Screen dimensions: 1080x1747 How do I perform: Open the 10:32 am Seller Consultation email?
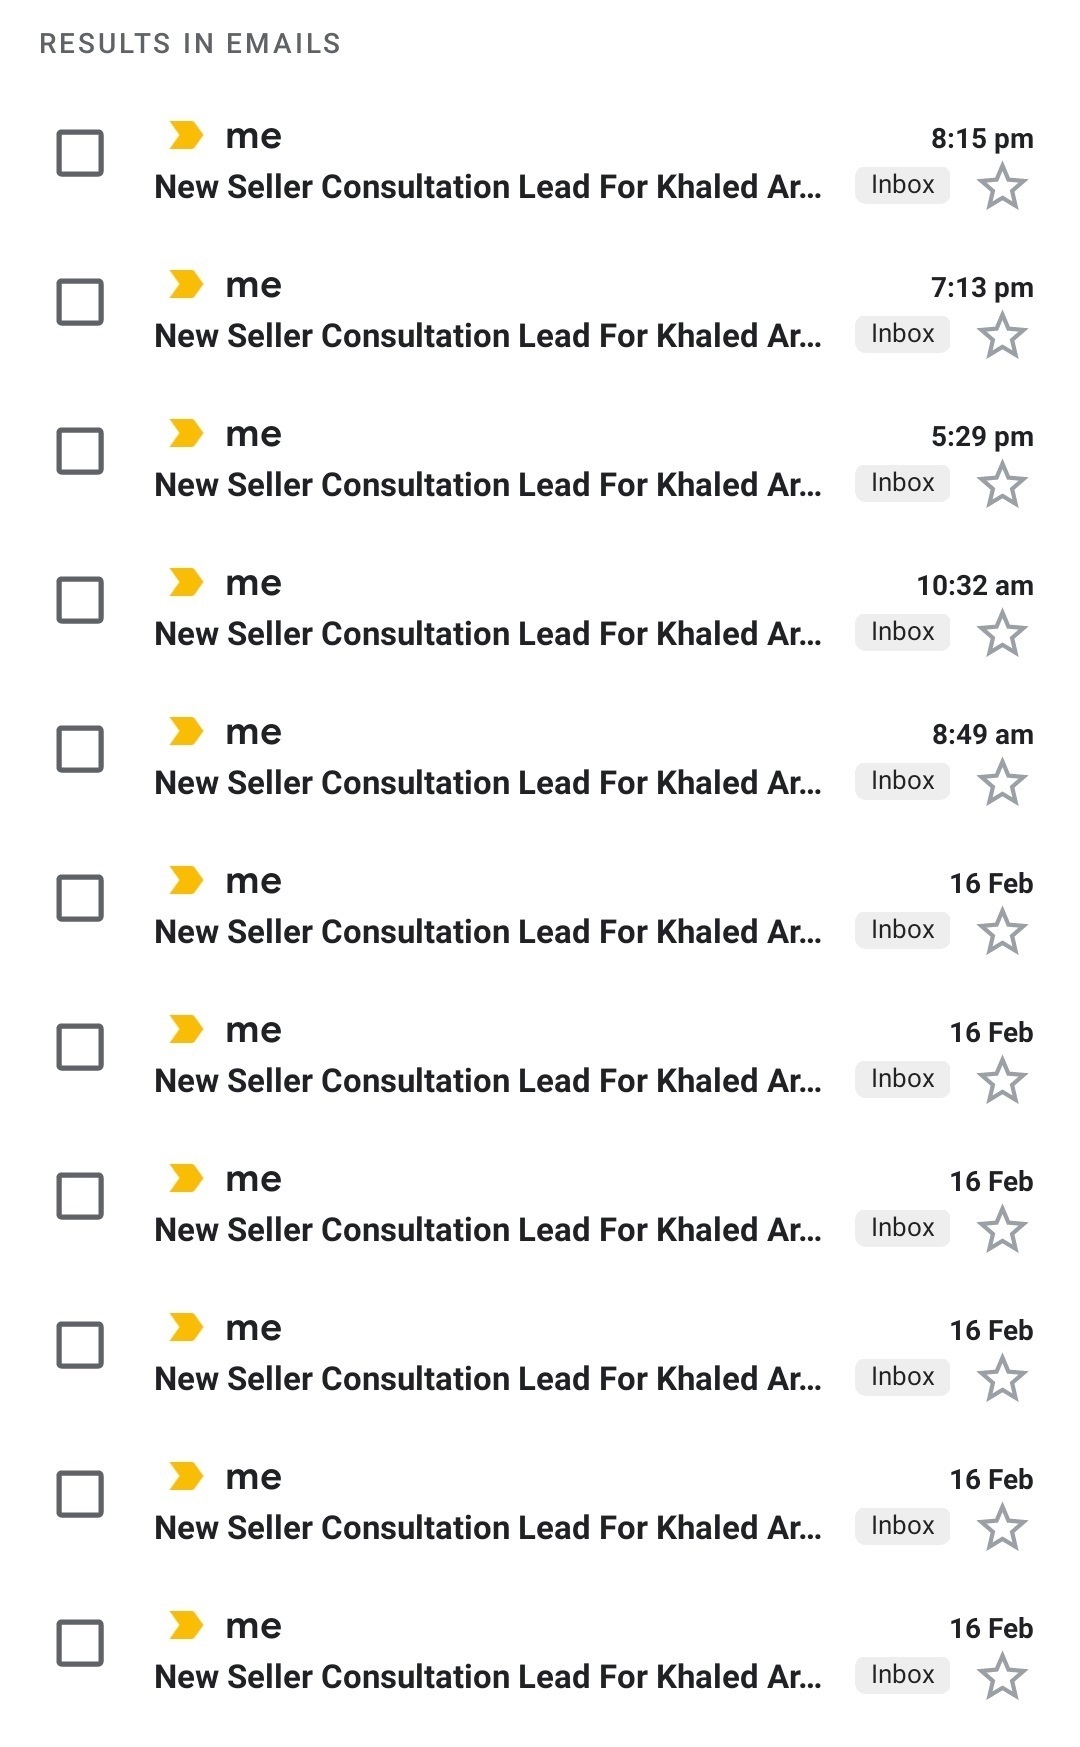(488, 634)
